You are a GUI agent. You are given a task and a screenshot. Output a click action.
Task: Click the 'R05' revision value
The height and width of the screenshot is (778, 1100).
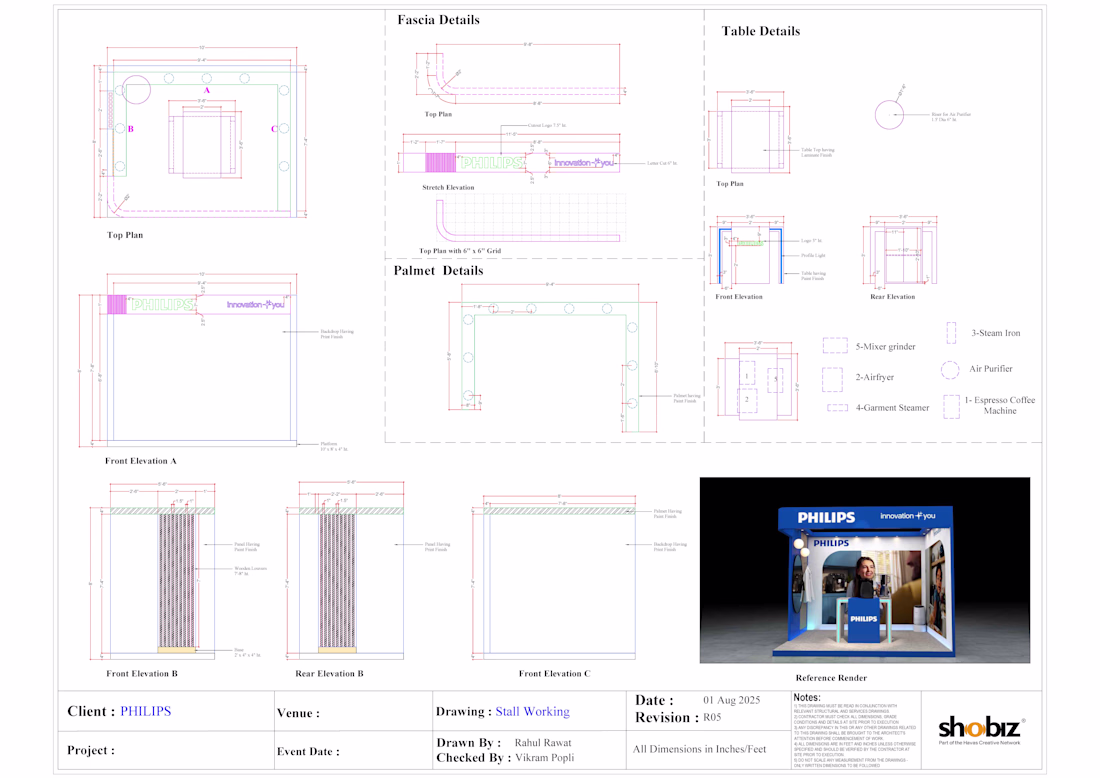pos(712,718)
